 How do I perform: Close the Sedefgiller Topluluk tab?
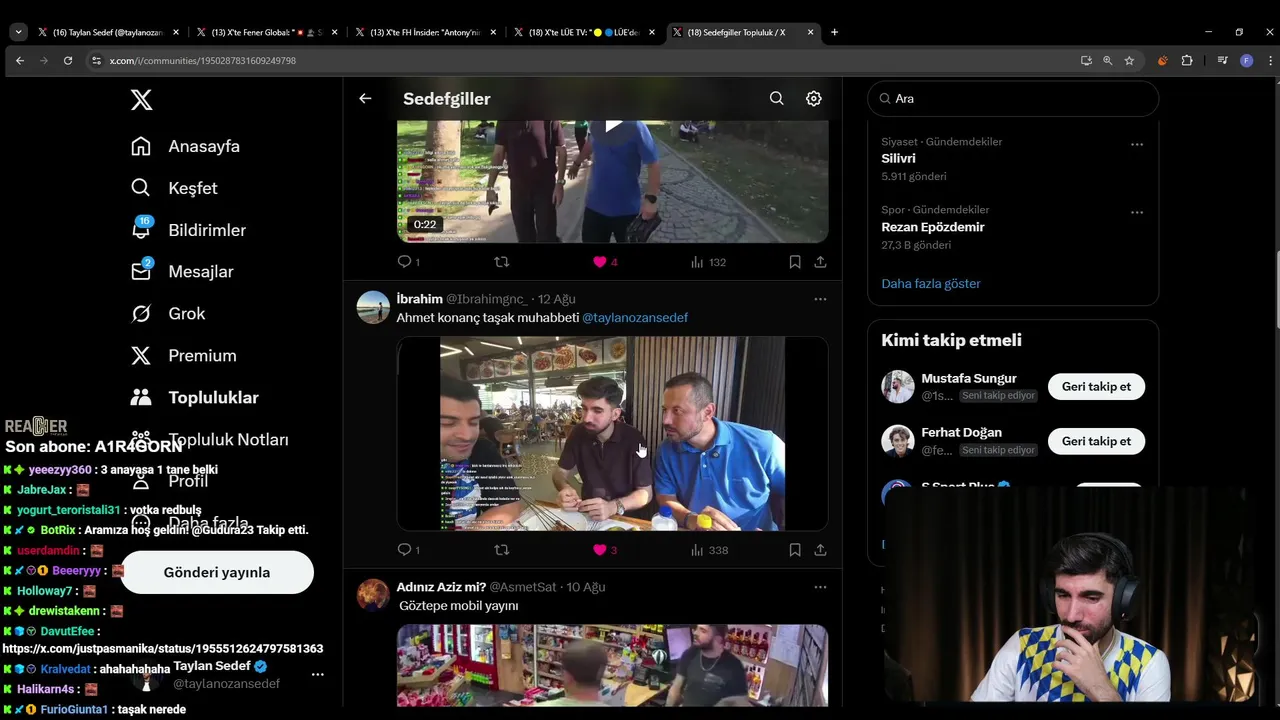(x=810, y=32)
